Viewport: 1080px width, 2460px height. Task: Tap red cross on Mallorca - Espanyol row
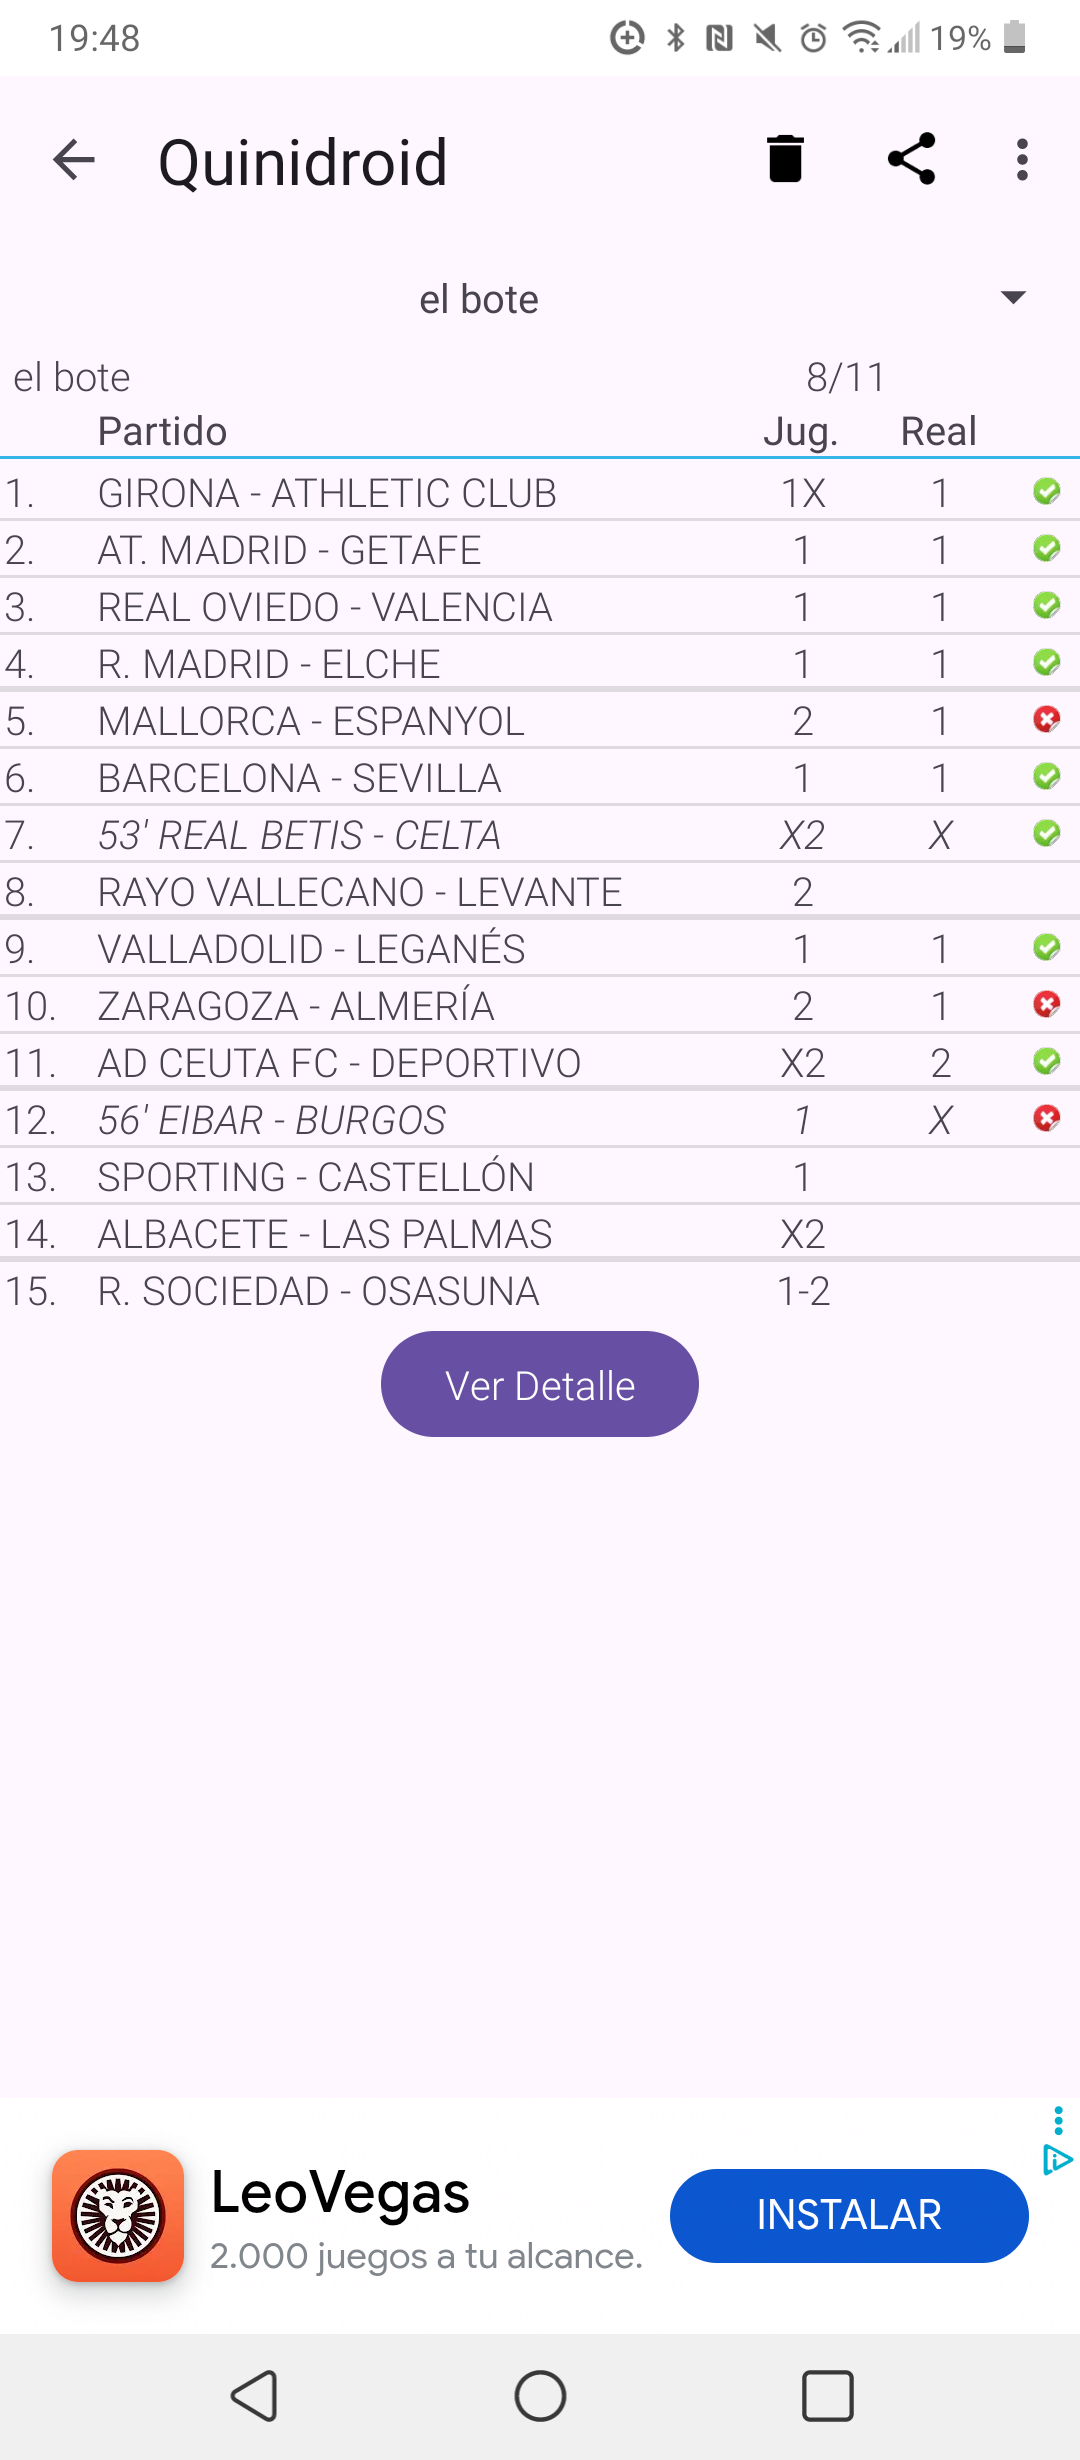pyautogui.click(x=1046, y=719)
